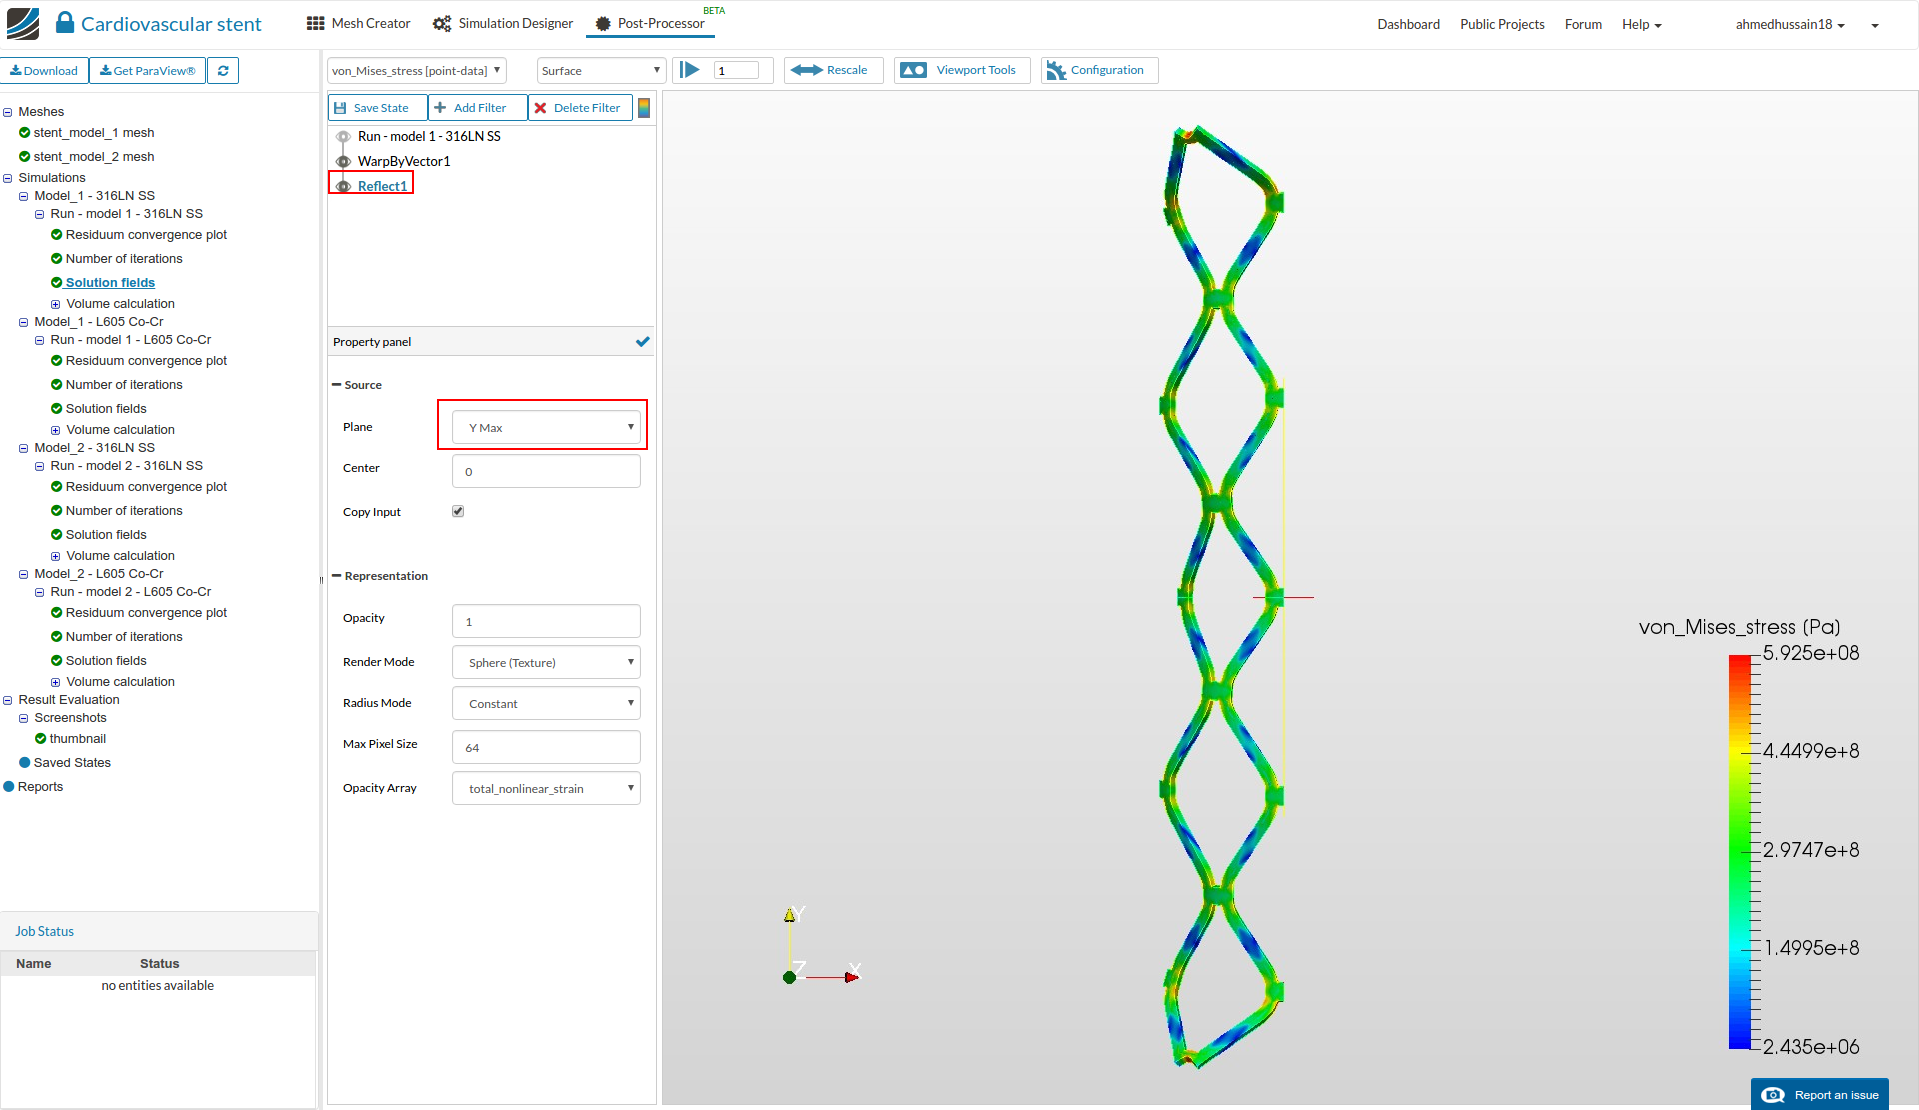Toggle visibility of Run - model 1 - 316LN SS

coord(343,137)
